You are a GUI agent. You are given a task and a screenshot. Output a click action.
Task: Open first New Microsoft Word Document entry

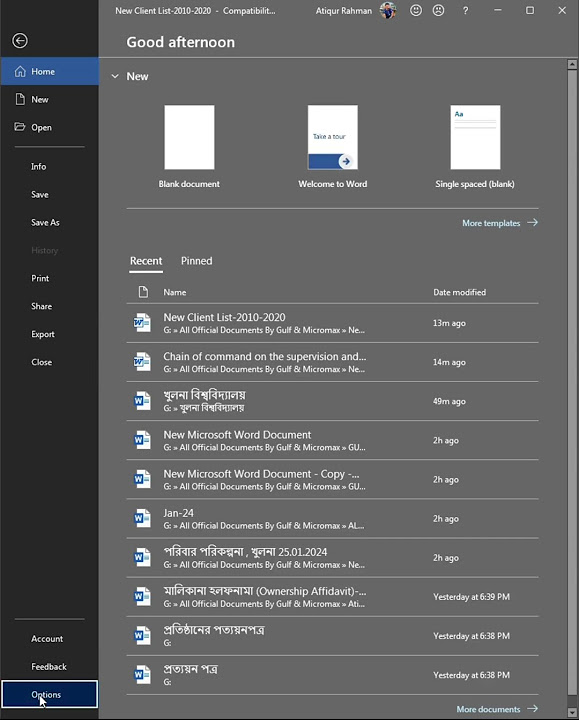(332, 440)
